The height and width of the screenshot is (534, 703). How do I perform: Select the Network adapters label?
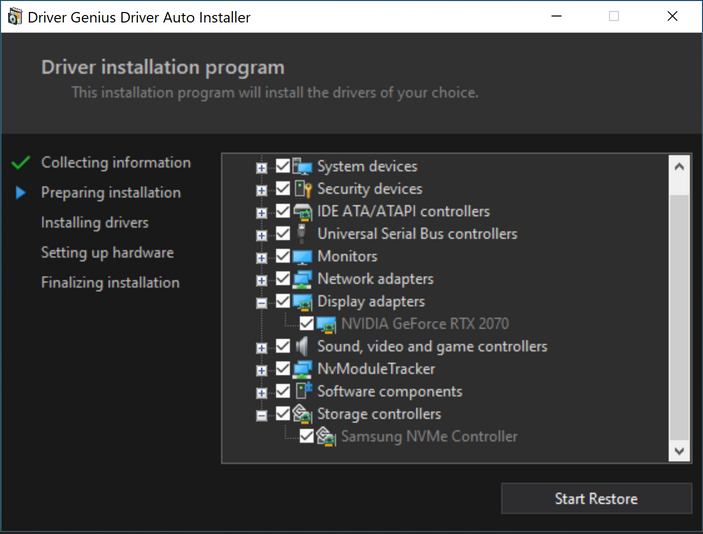375,279
